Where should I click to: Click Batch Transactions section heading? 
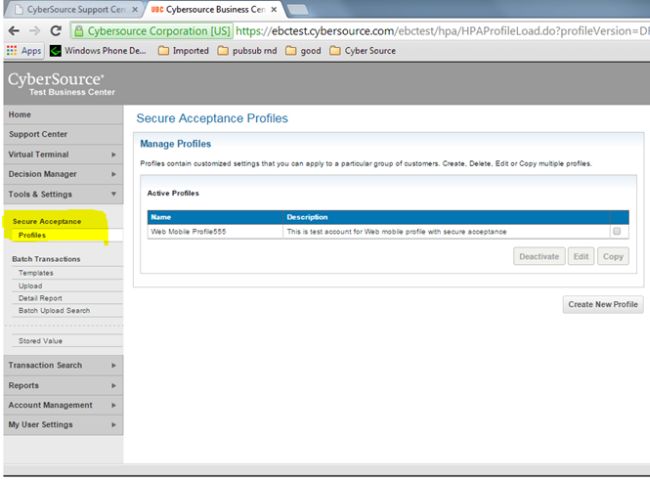(x=46, y=259)
